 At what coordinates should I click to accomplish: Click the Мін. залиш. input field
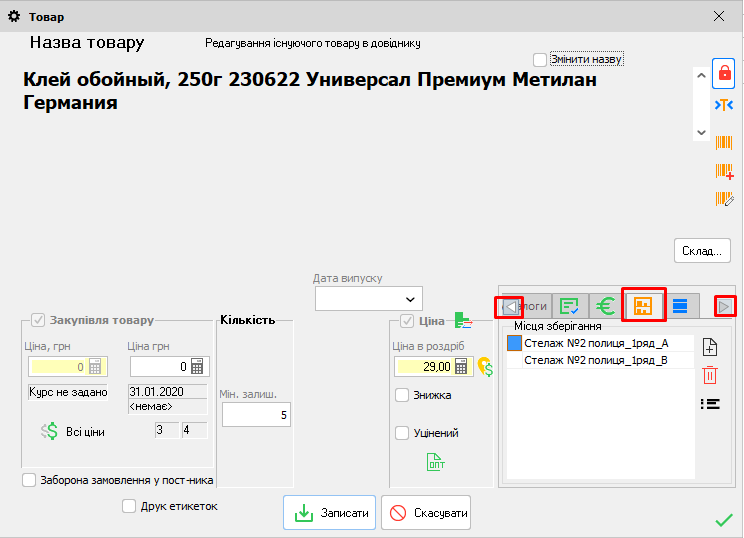point(256,414)
